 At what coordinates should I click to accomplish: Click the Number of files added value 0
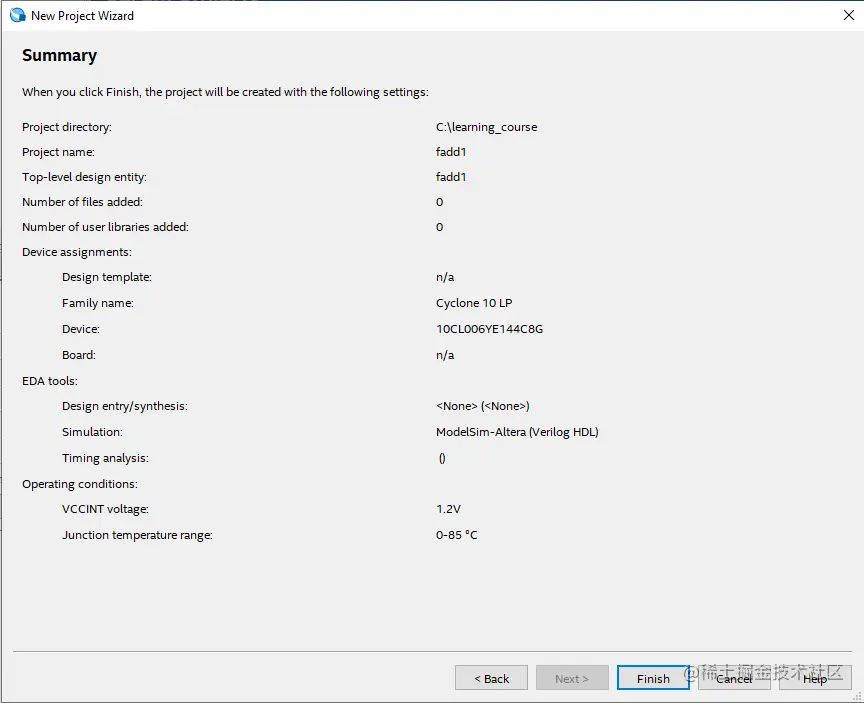[x=439, y=202]
